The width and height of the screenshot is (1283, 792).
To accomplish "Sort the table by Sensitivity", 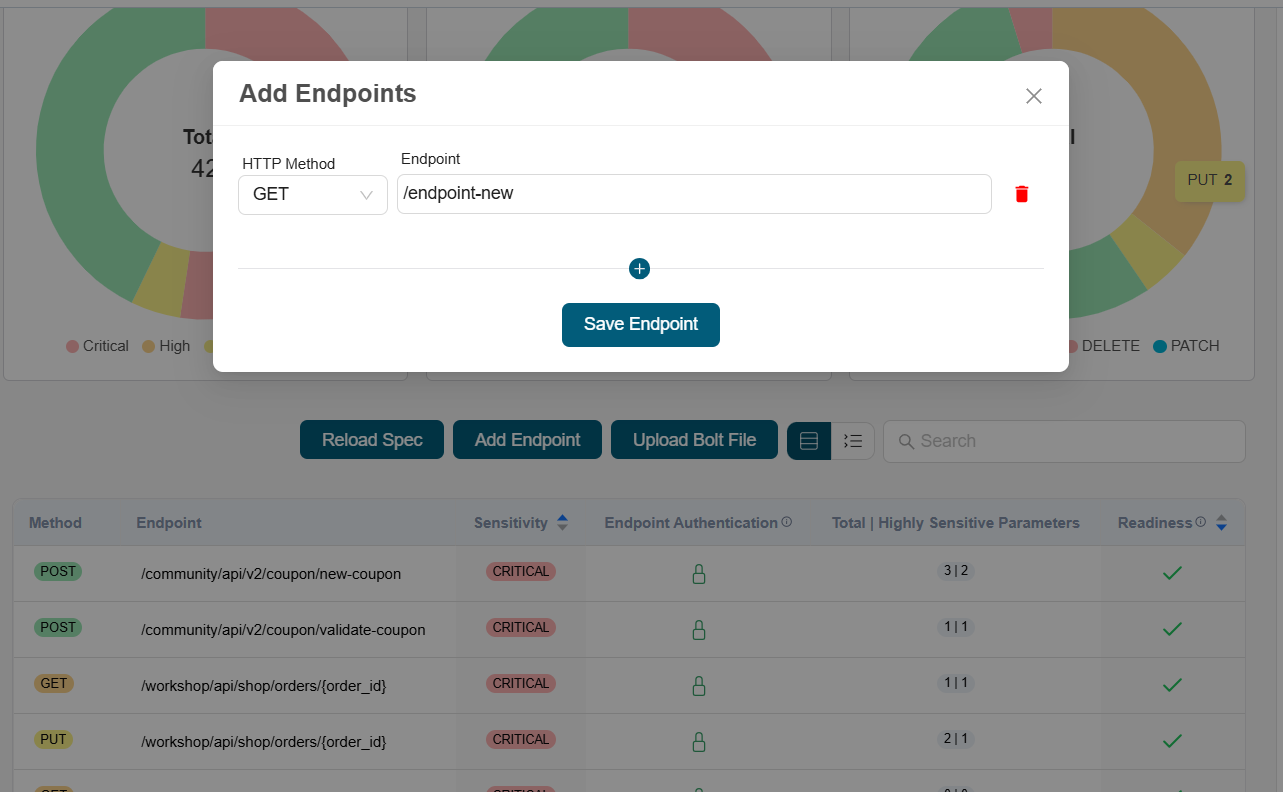I will [x=562, y=521].
